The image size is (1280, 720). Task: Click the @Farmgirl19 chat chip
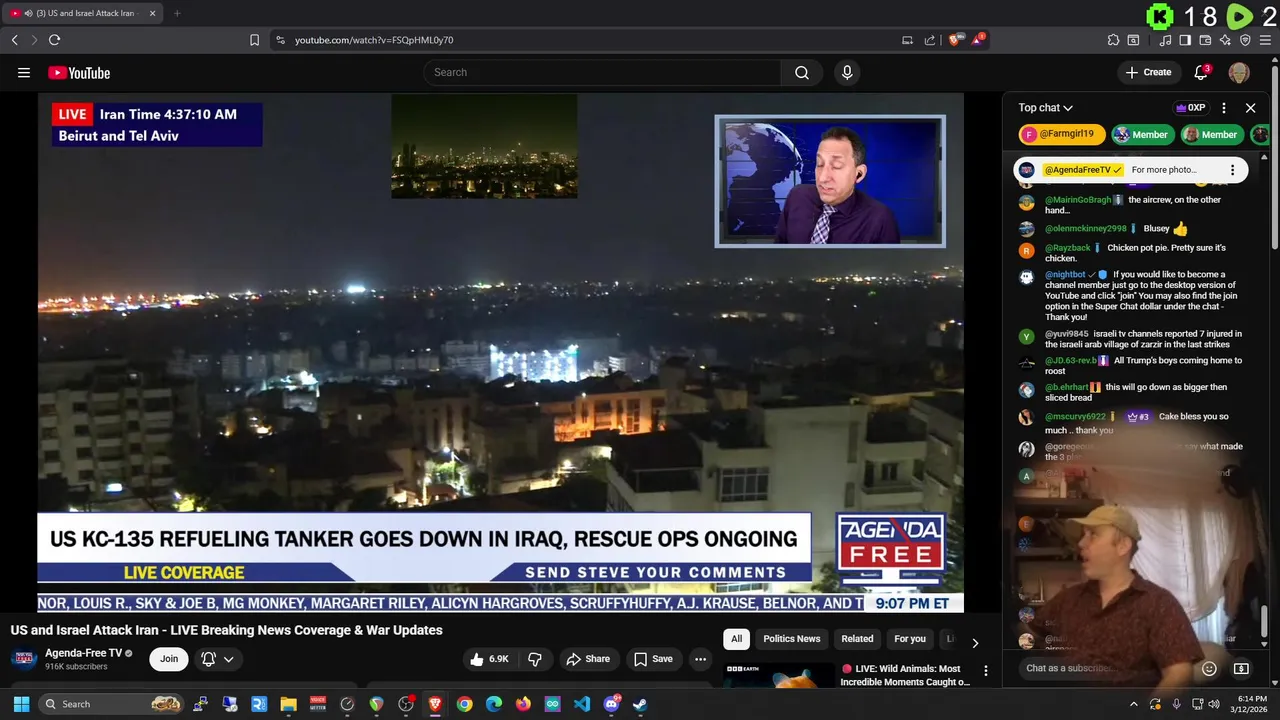1062,134
